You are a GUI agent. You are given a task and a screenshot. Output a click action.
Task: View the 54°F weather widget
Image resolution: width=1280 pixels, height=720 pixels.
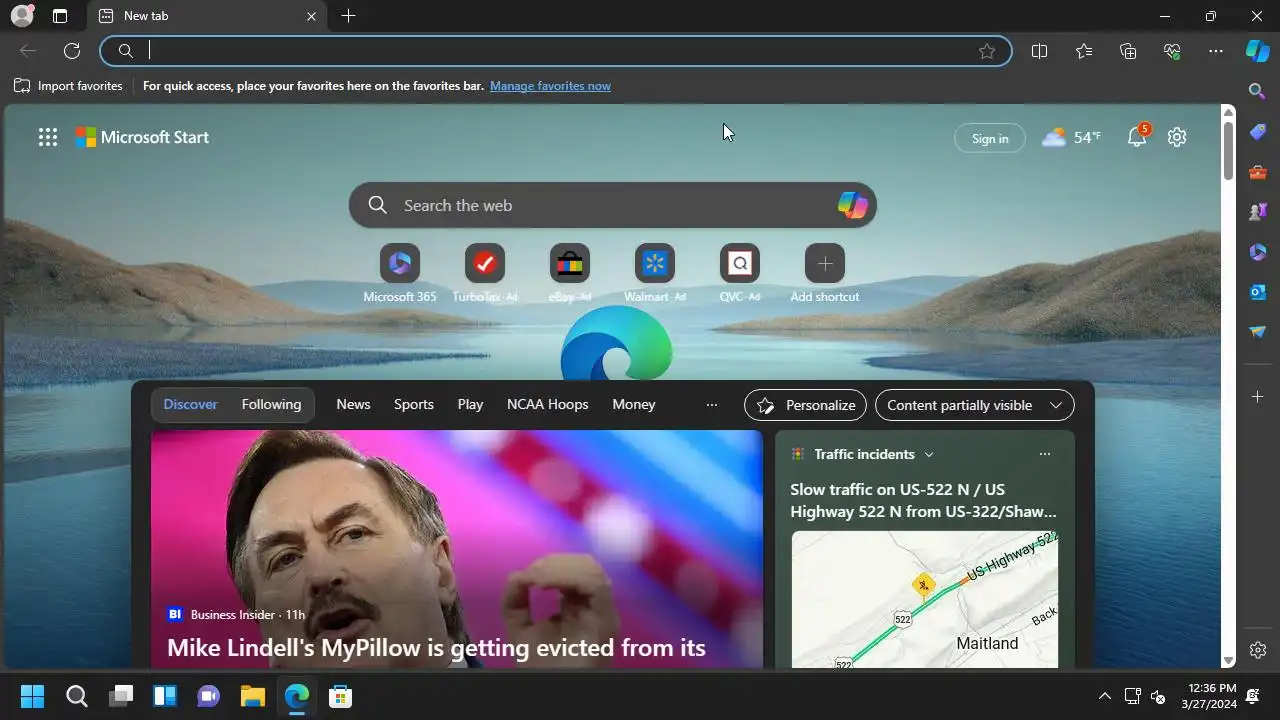coord(1071,137)
